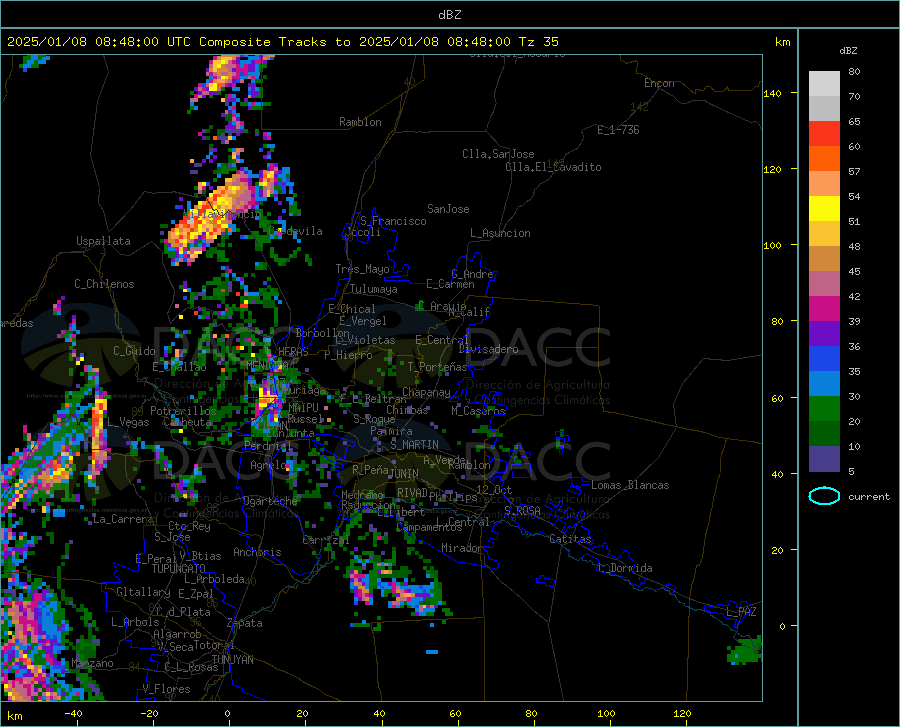This screenshot has height=727, width=900.
Task: Choose the light blue 30-35 dBZ swatch
Action: tap(824, 384)
